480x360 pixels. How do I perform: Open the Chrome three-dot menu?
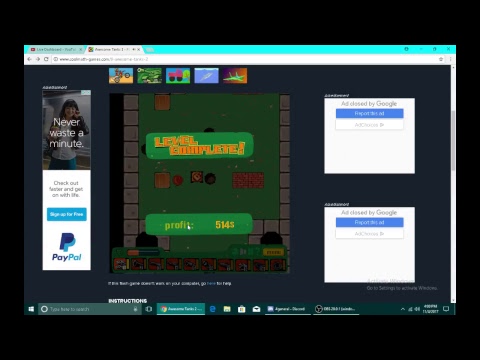450,59
